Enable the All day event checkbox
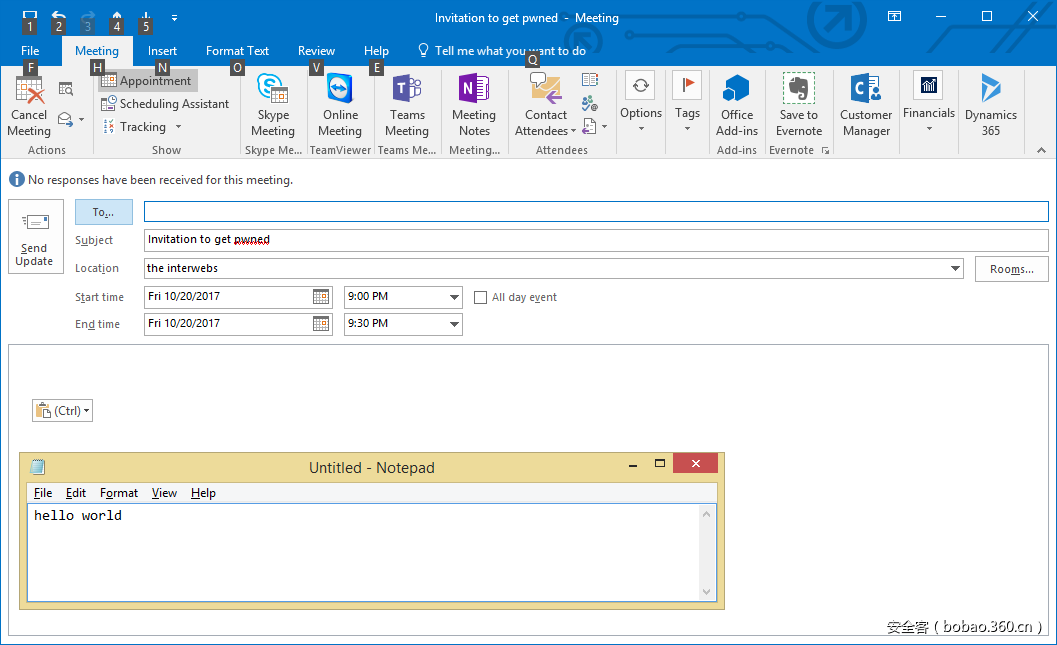The image size is (1057, 645). click(482, 297)
